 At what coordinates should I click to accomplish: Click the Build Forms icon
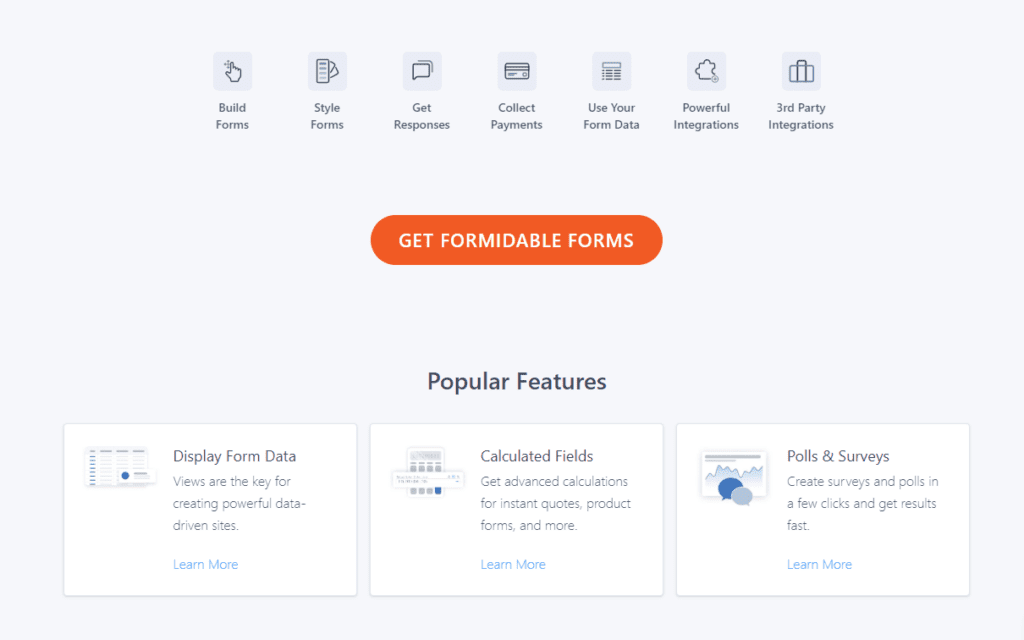[232, 70]
